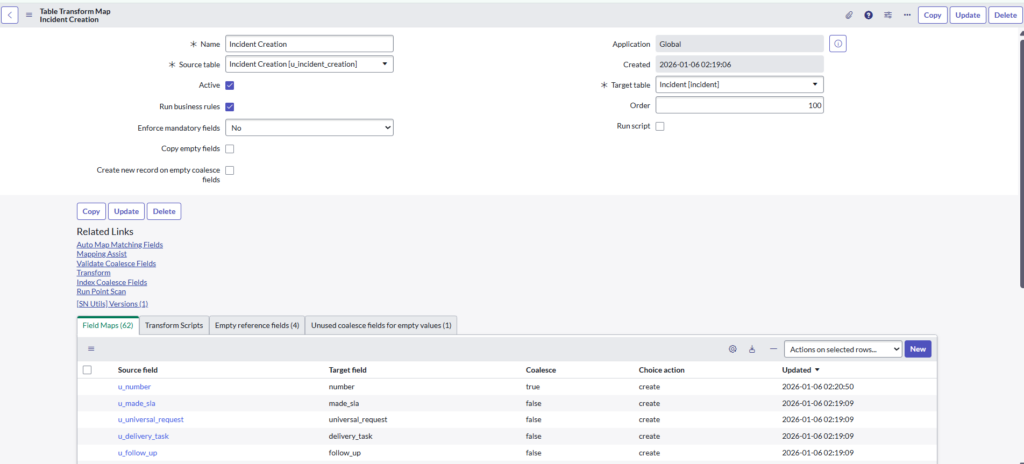Expand the Enforce mandatory fields dropdown

pos(309,128)
